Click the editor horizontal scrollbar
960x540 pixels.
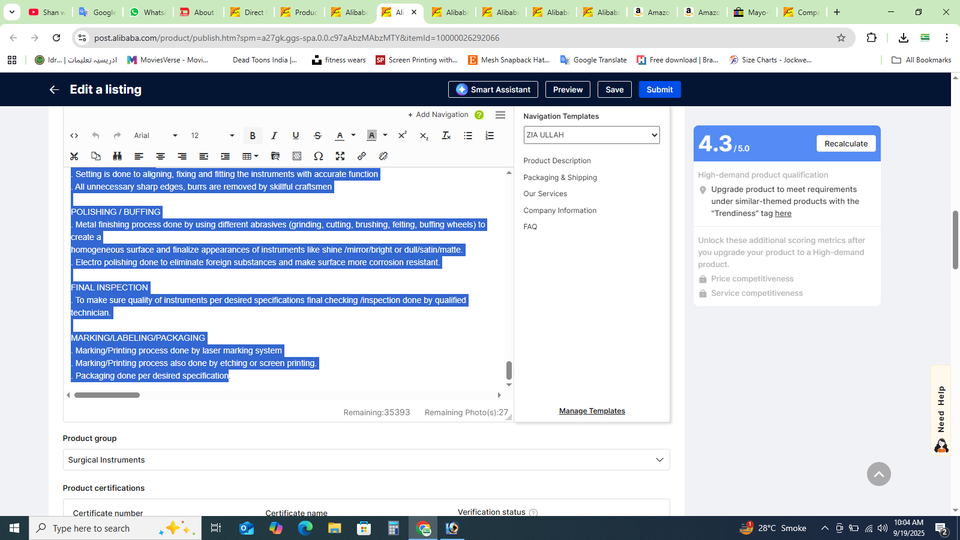(107, 395)
